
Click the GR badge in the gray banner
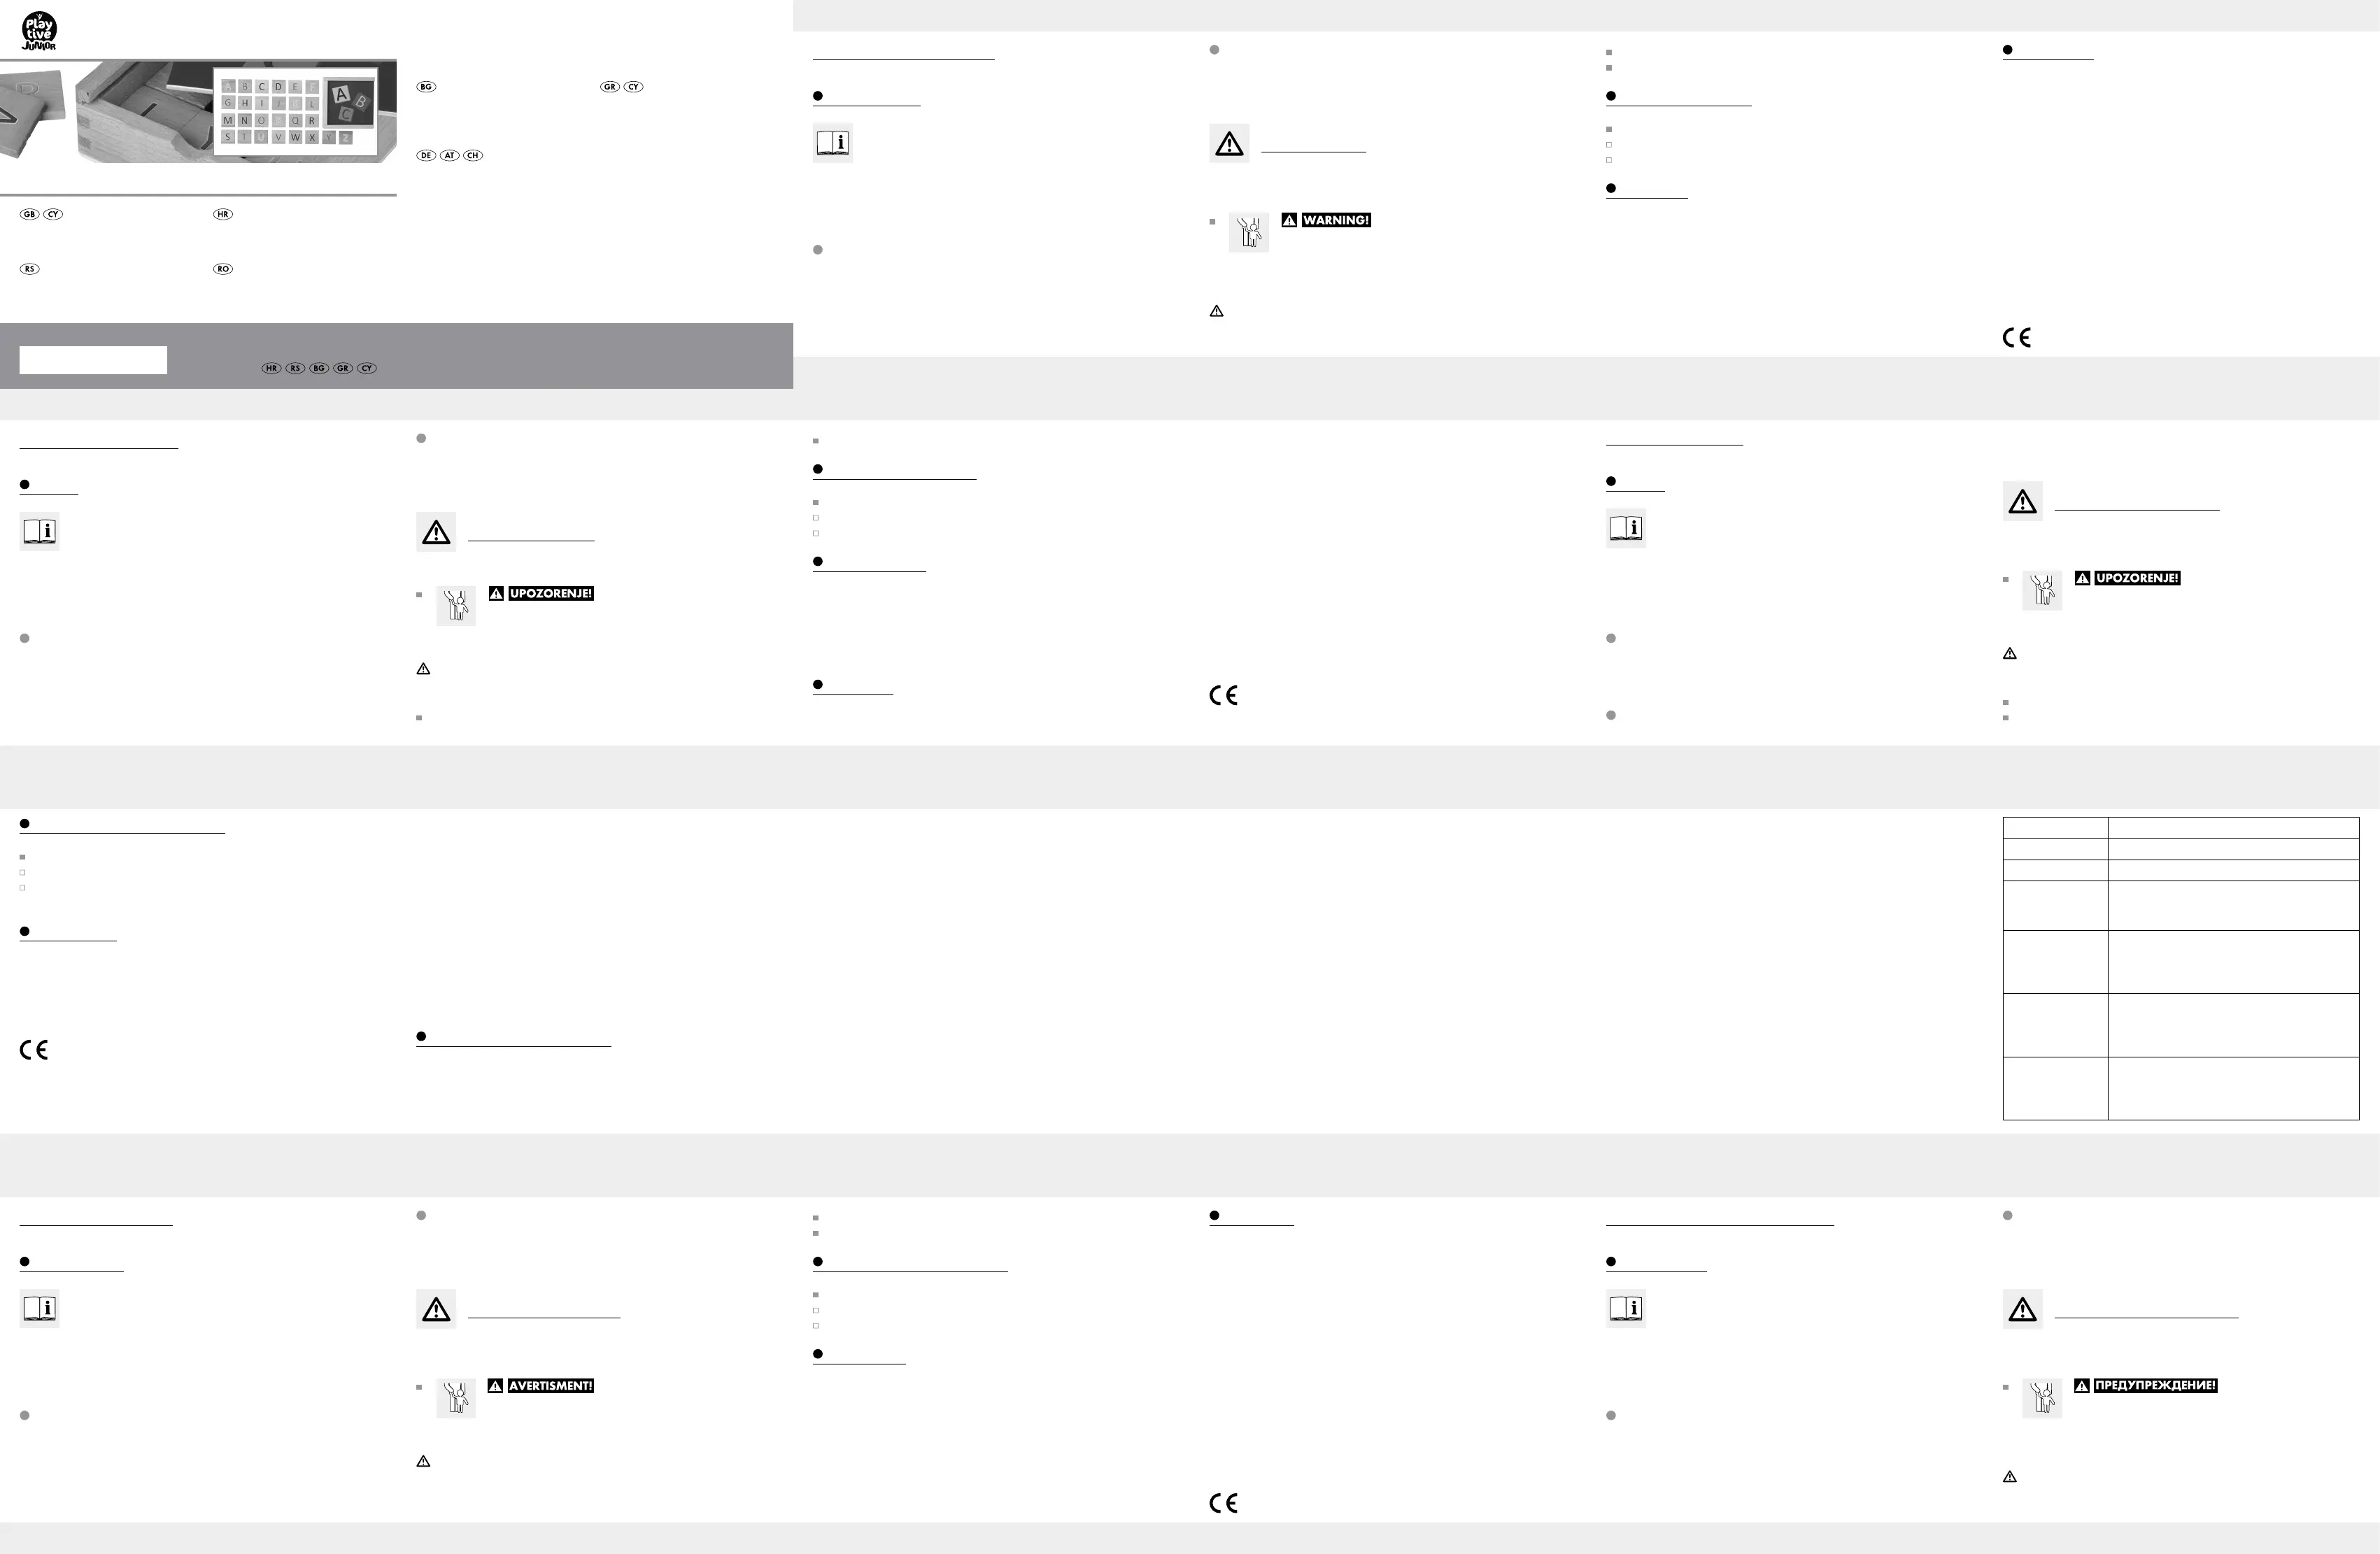tap(343, 368)
